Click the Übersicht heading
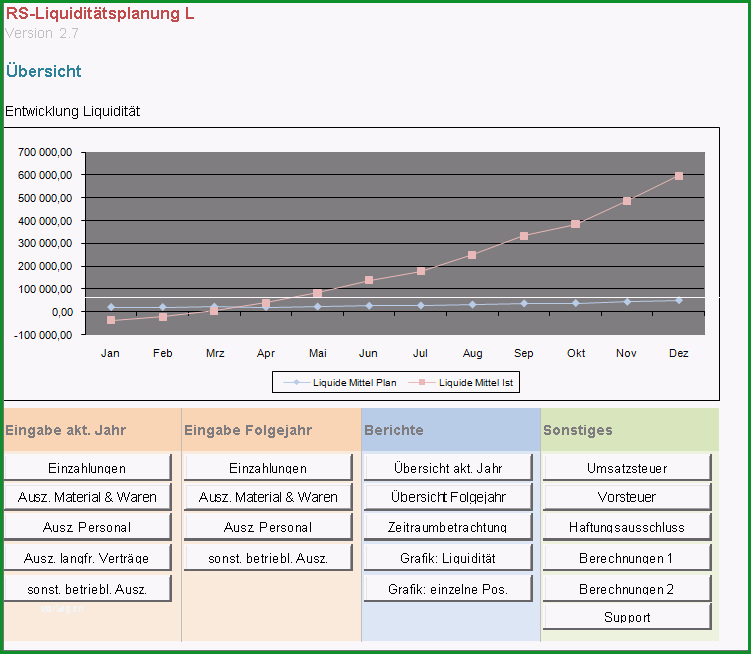751x654 pixels. [x=44, y=71]
